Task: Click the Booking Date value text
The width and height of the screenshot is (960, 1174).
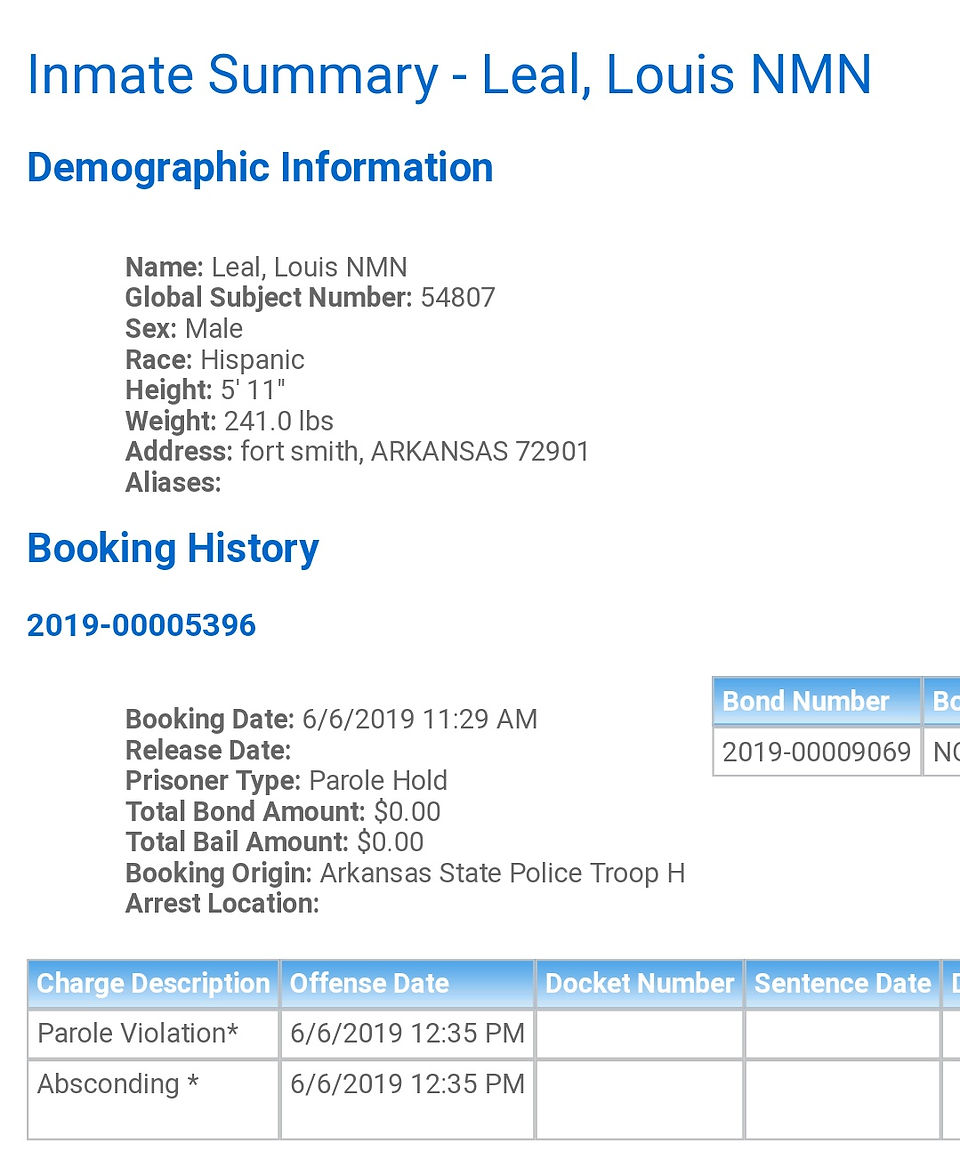Action: (419, 720)
